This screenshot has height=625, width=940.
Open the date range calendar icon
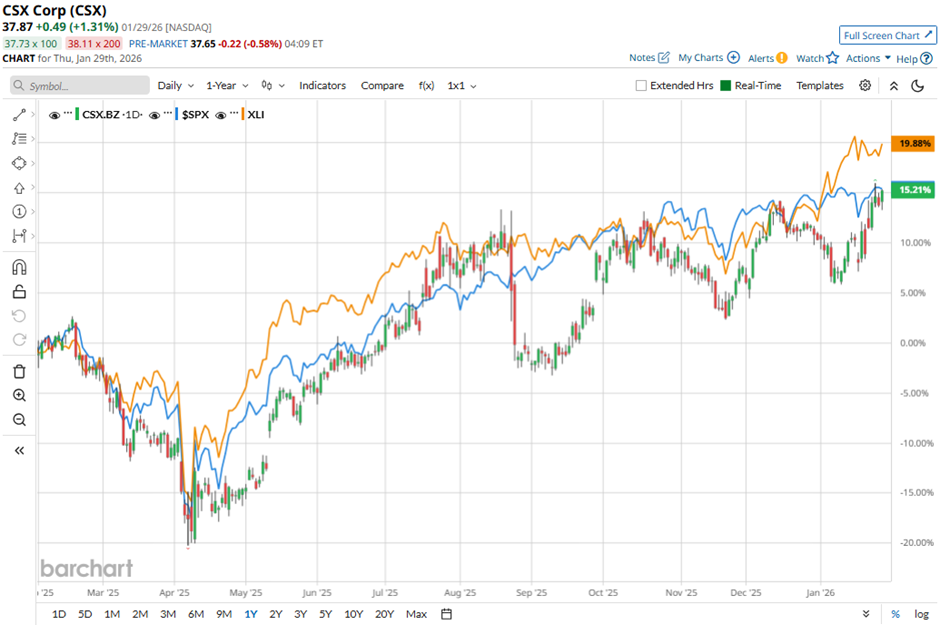click(446, 614)
